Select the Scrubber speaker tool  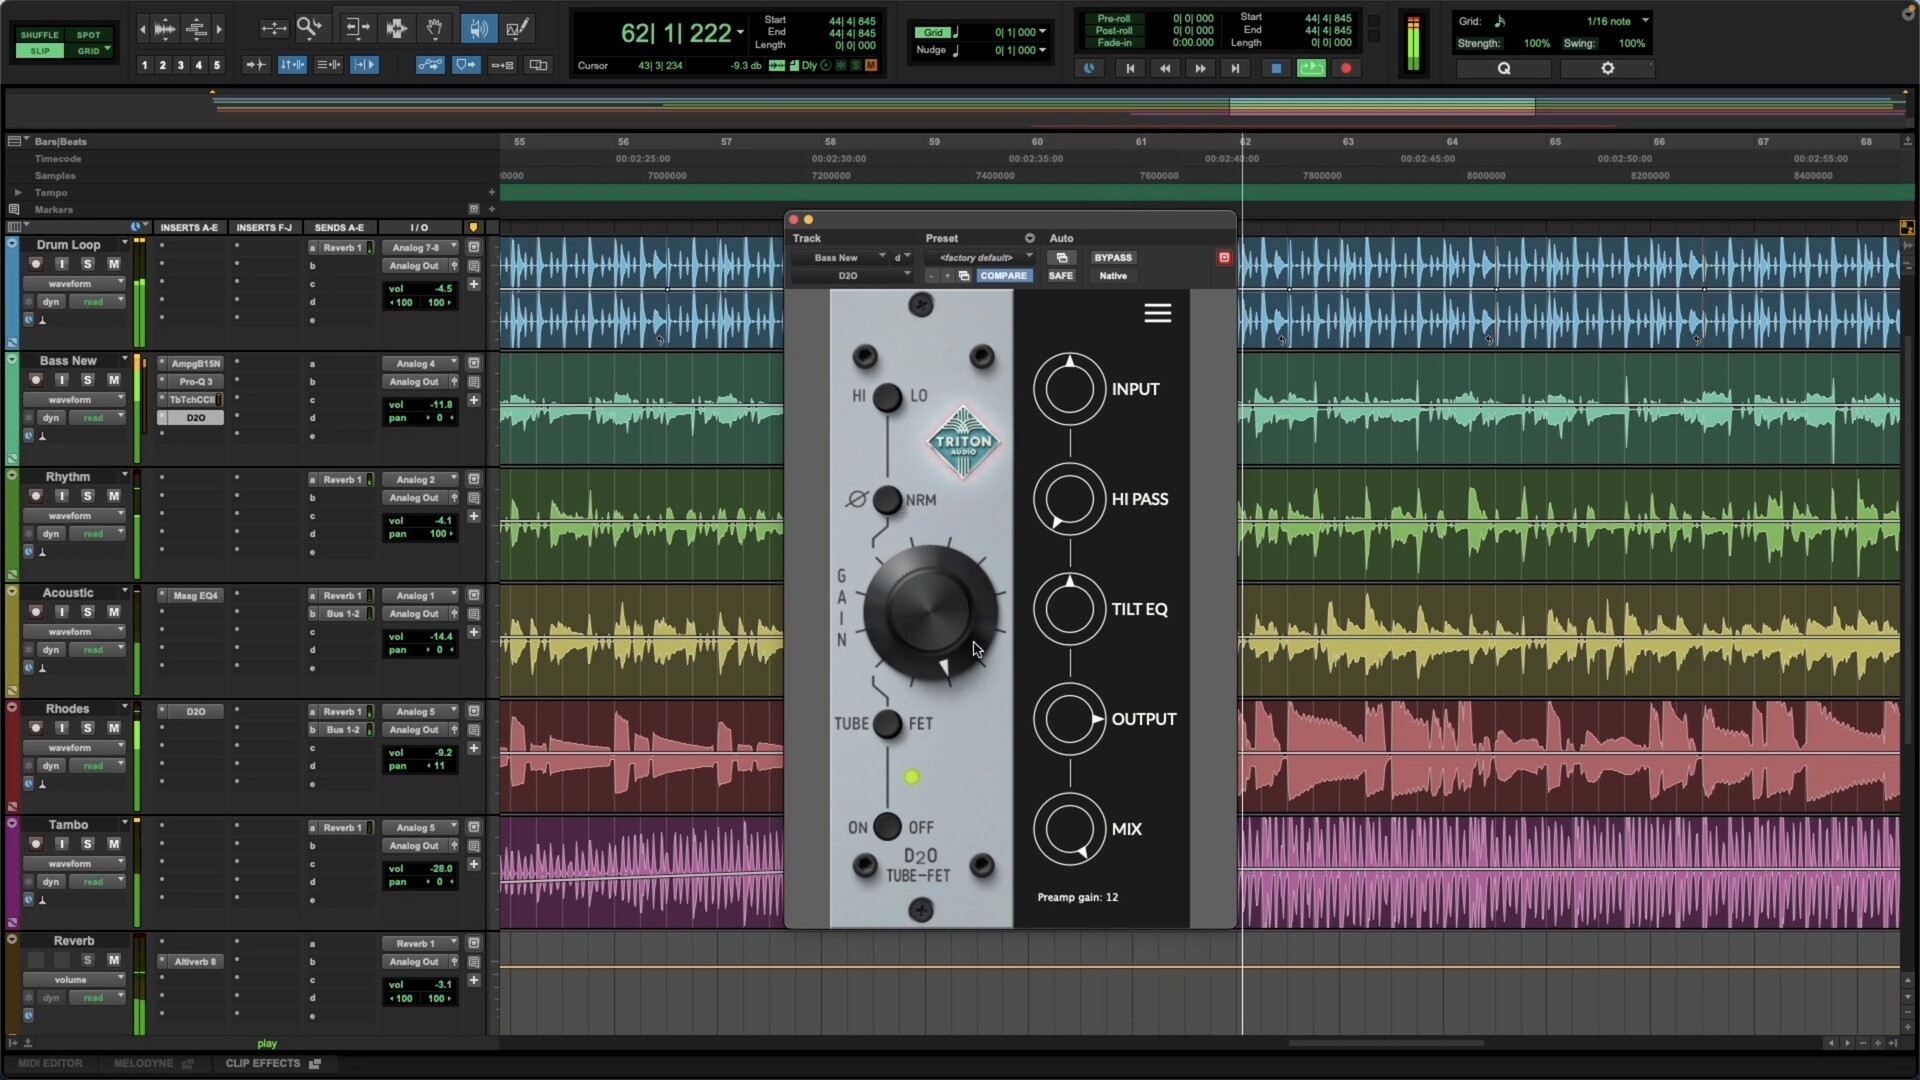(x=478, y=29)
